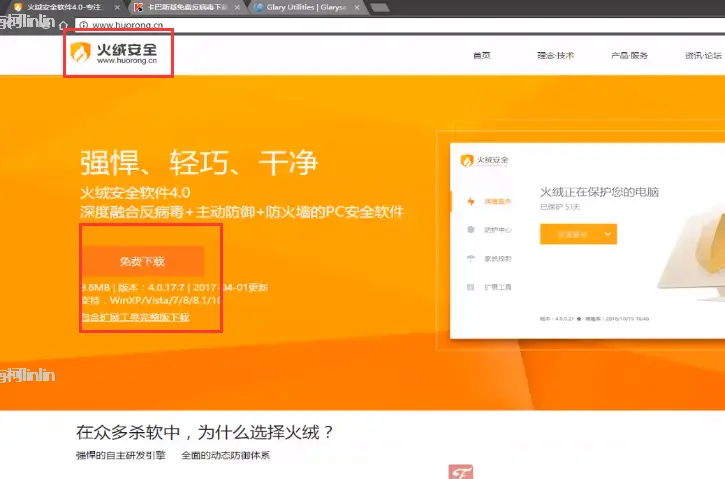Viewport: 725px width, 479px height.
Task: Close the Glary Utilities tab
Action: point(357,7)
